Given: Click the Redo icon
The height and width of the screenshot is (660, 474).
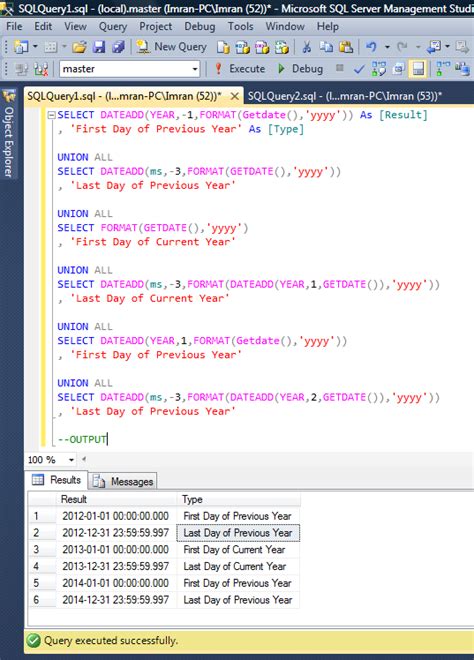Looking at the screenshot, I should tap(402, 47).
